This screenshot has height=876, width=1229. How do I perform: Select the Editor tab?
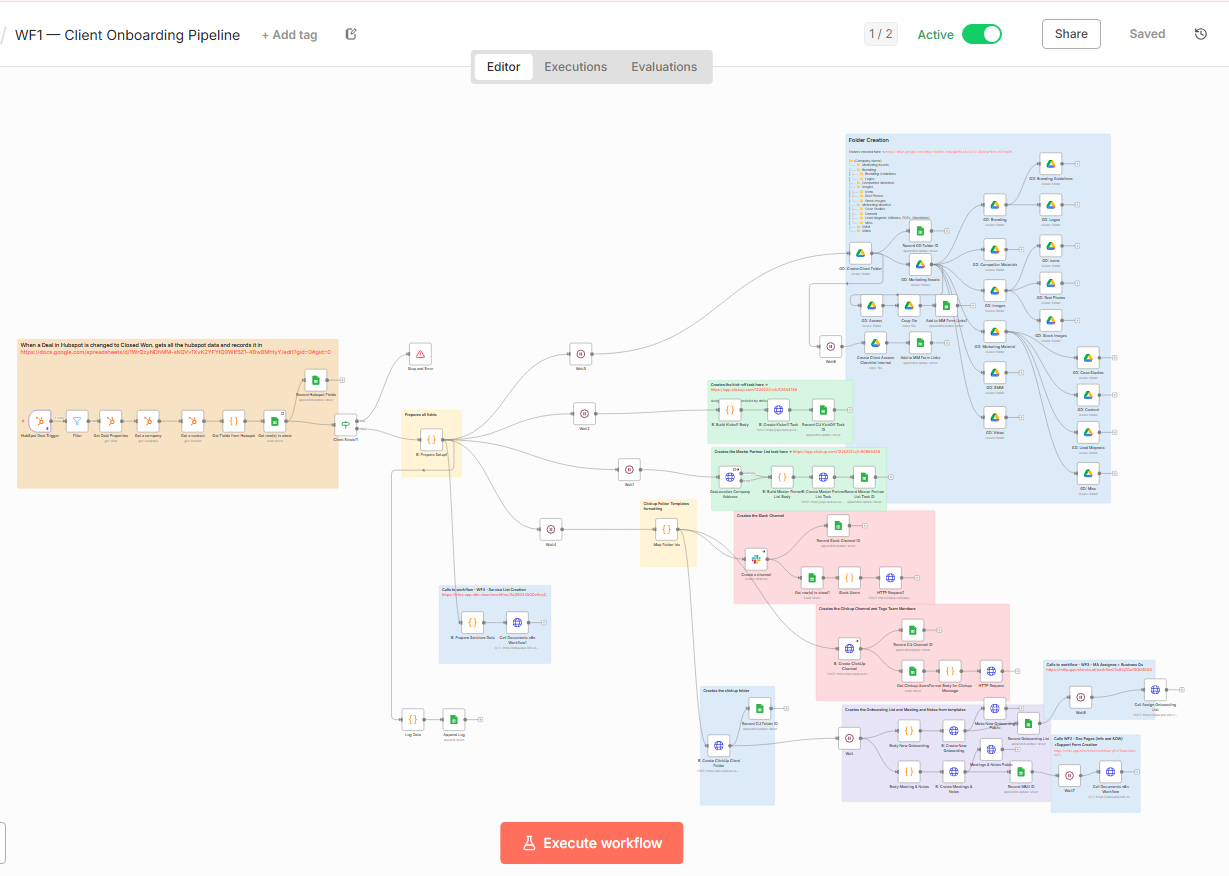point(503,67)
